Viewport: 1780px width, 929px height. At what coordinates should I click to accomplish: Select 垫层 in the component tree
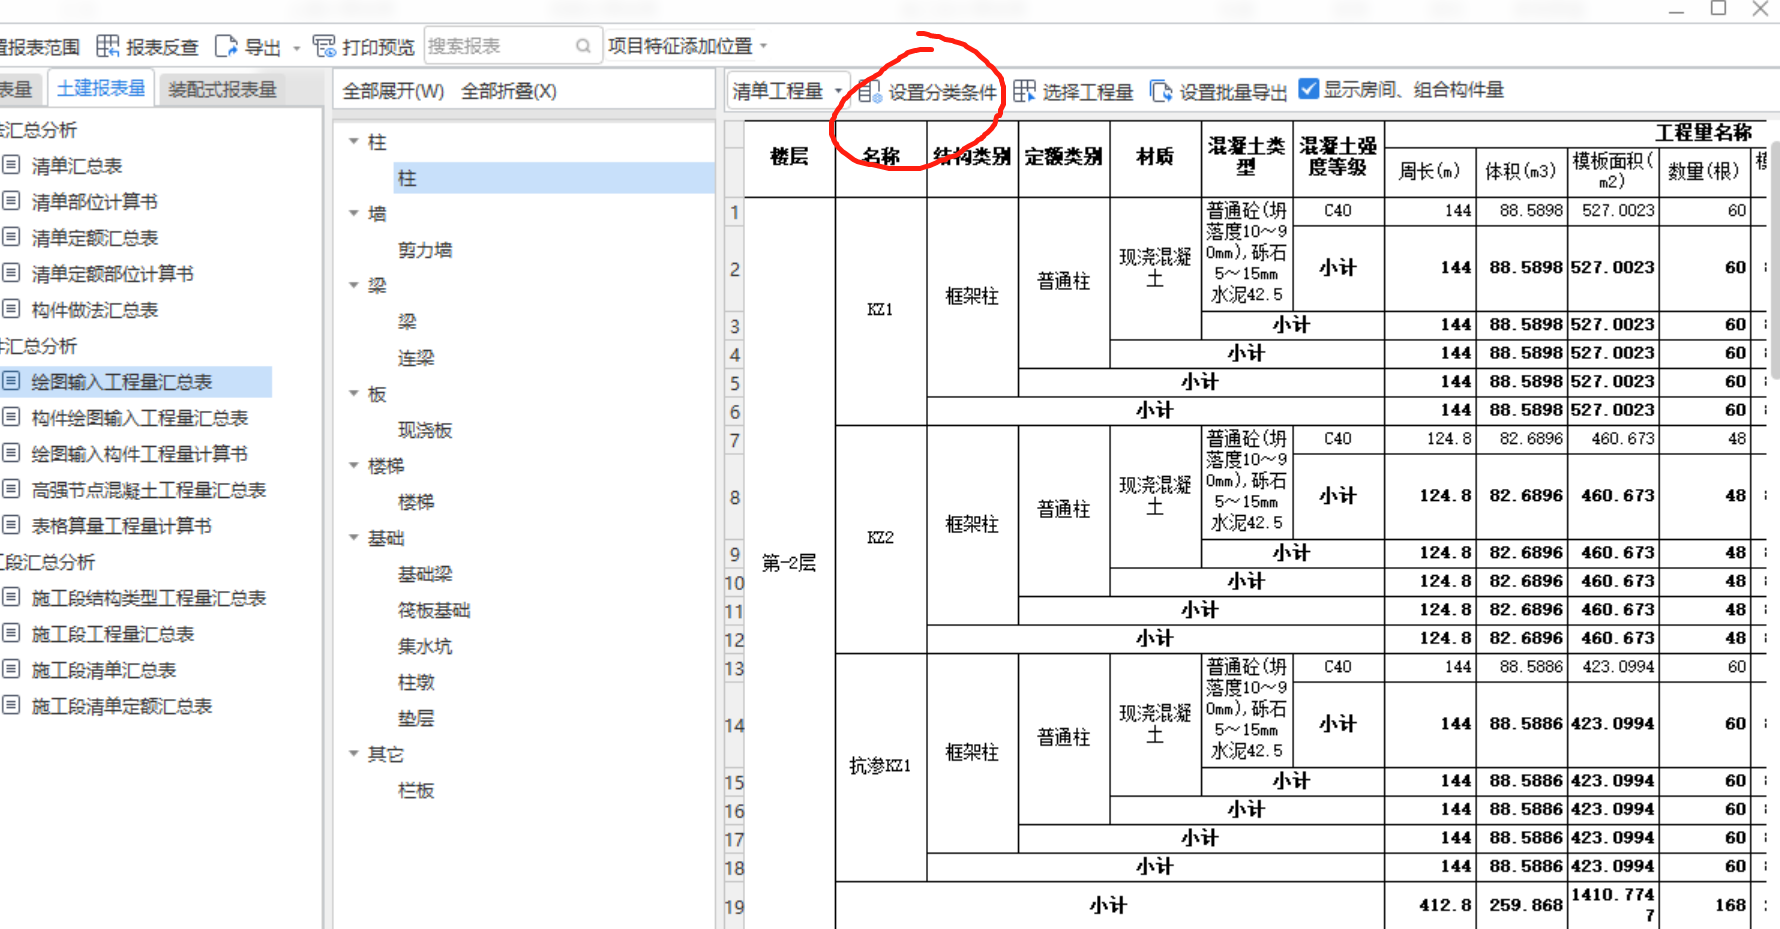pos(416,718)
